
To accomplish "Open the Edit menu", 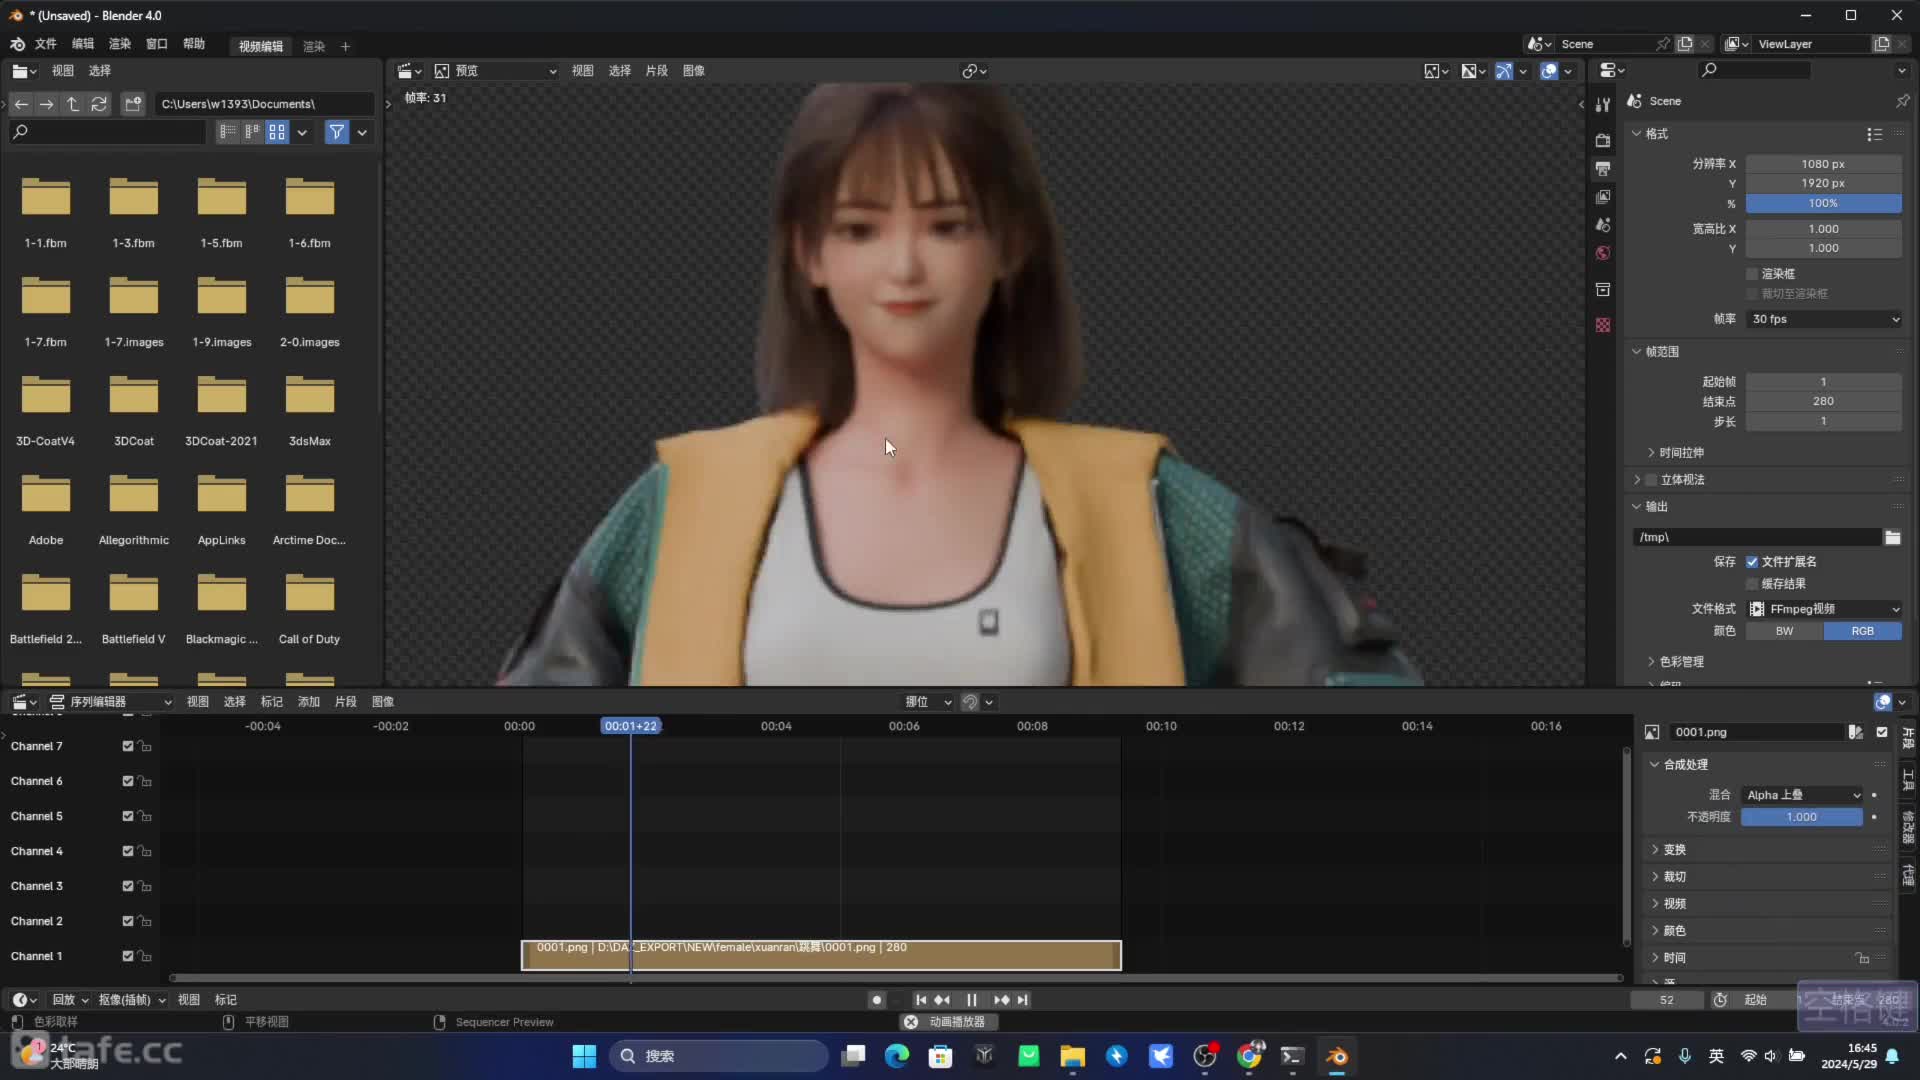I will pos(83,44).
